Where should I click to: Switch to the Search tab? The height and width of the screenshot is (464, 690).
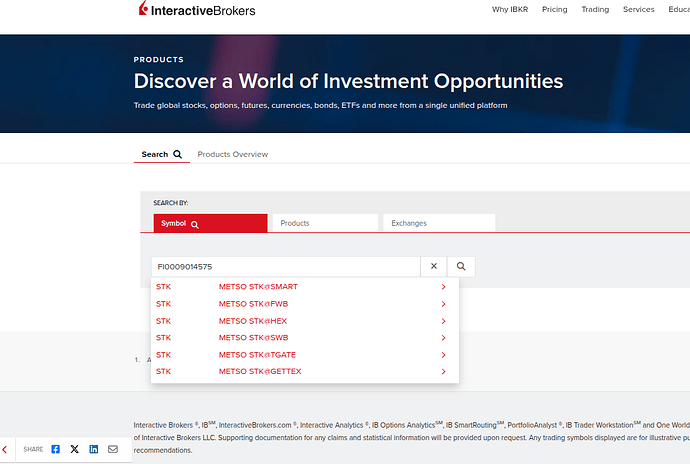161,154
